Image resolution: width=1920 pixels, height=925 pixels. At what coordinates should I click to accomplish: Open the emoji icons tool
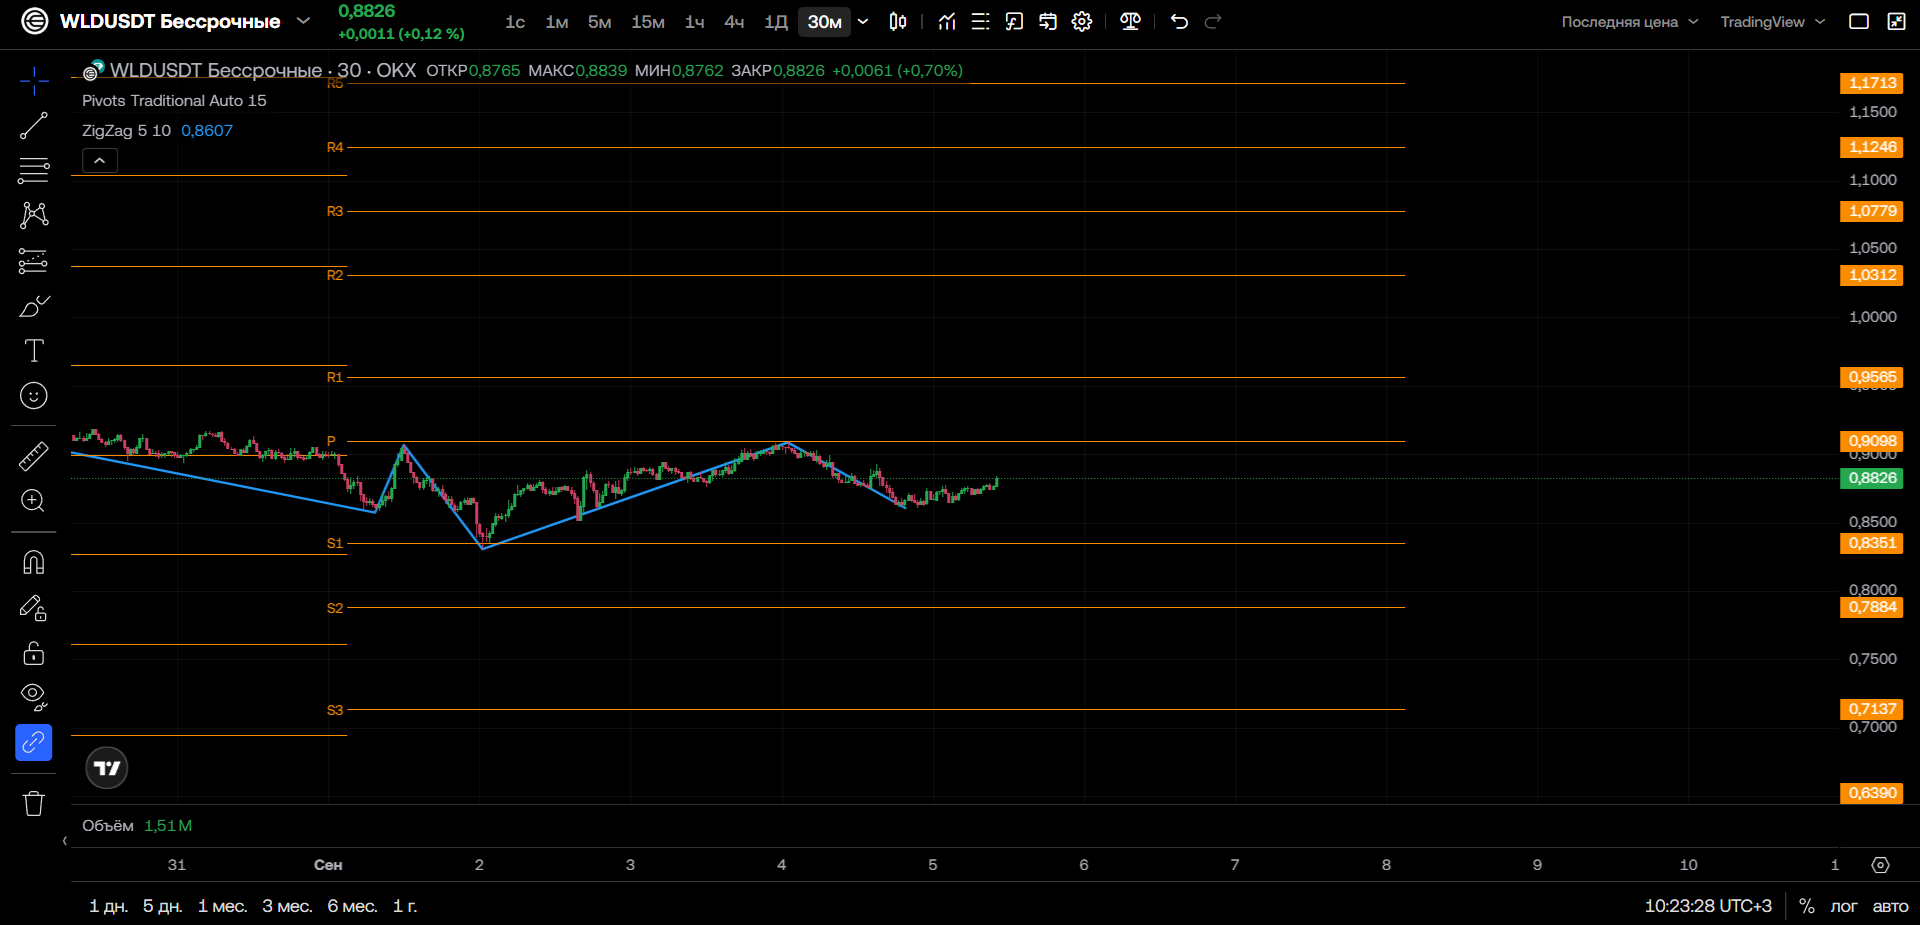33,396
